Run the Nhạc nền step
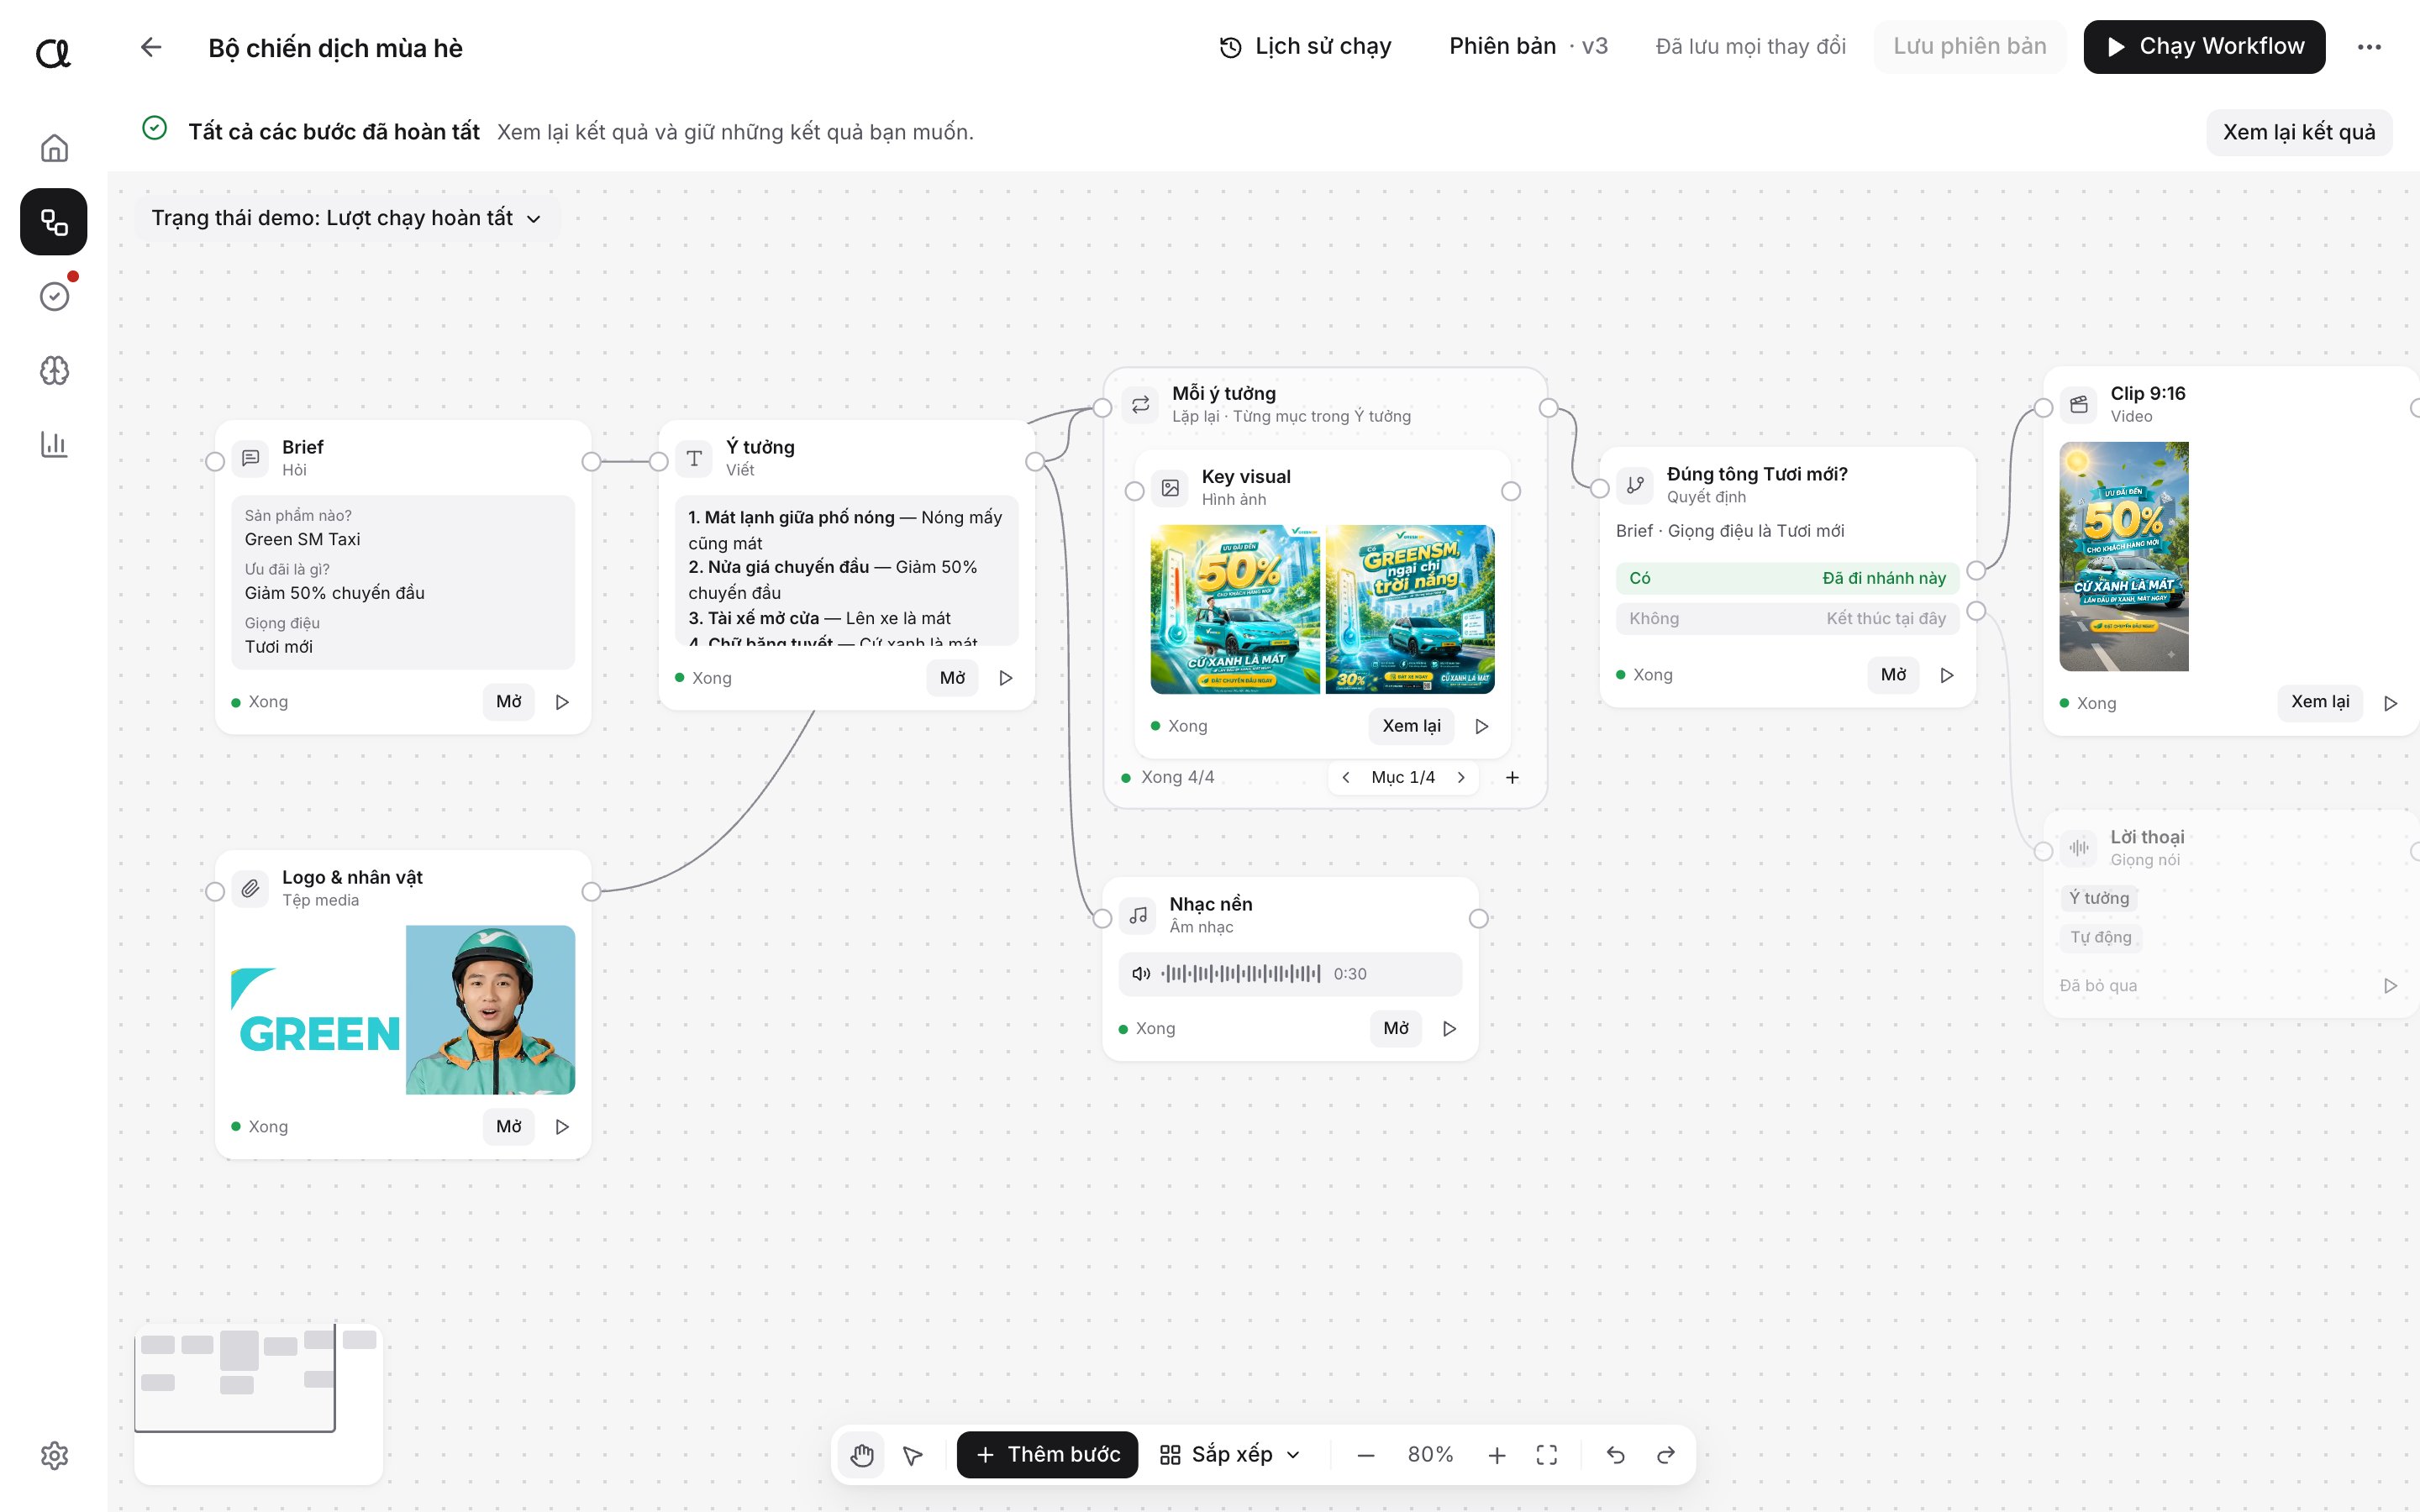 pos(1449,1028)
